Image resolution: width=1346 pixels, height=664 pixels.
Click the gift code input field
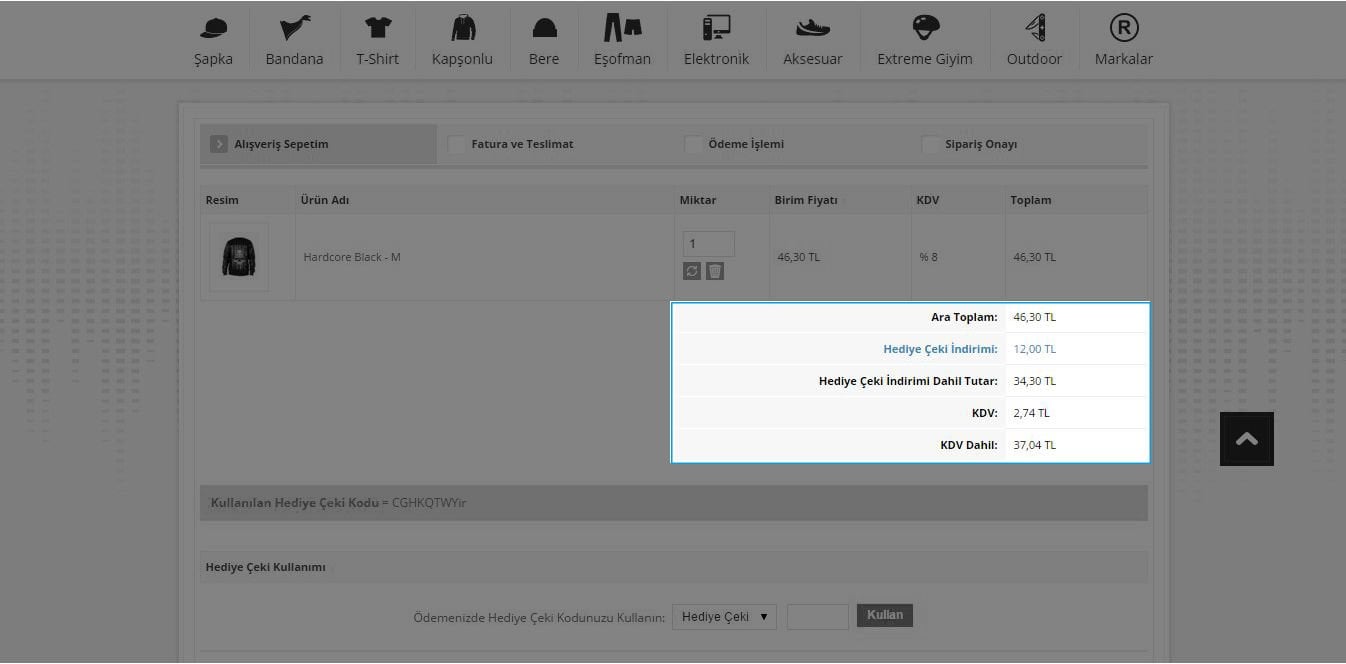pyautogui.click(x=818, y=617)
